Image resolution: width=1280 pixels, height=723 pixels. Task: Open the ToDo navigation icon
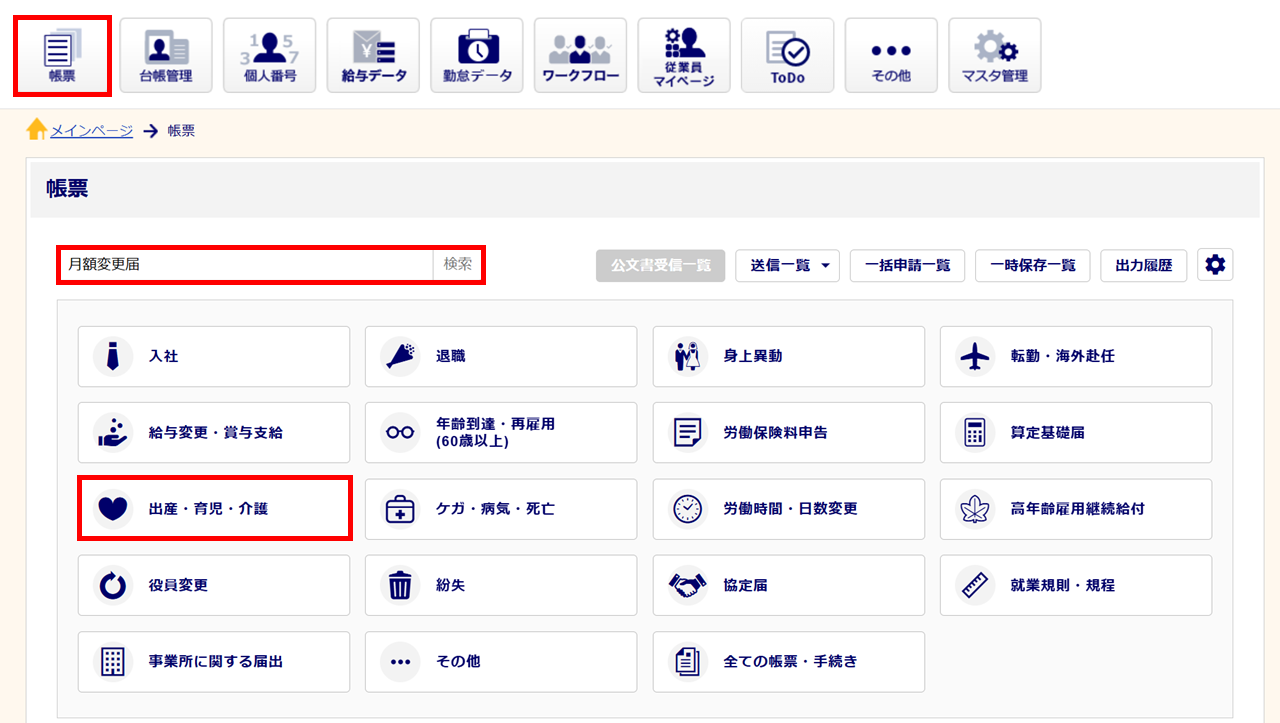(788, 56)
